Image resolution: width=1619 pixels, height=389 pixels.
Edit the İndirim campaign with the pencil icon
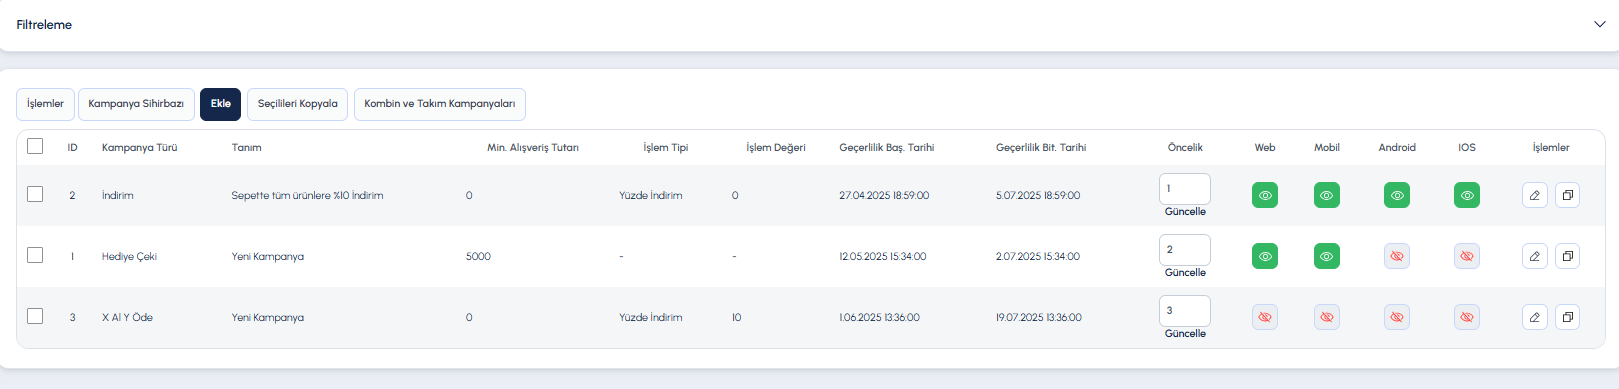[1534, 195]
